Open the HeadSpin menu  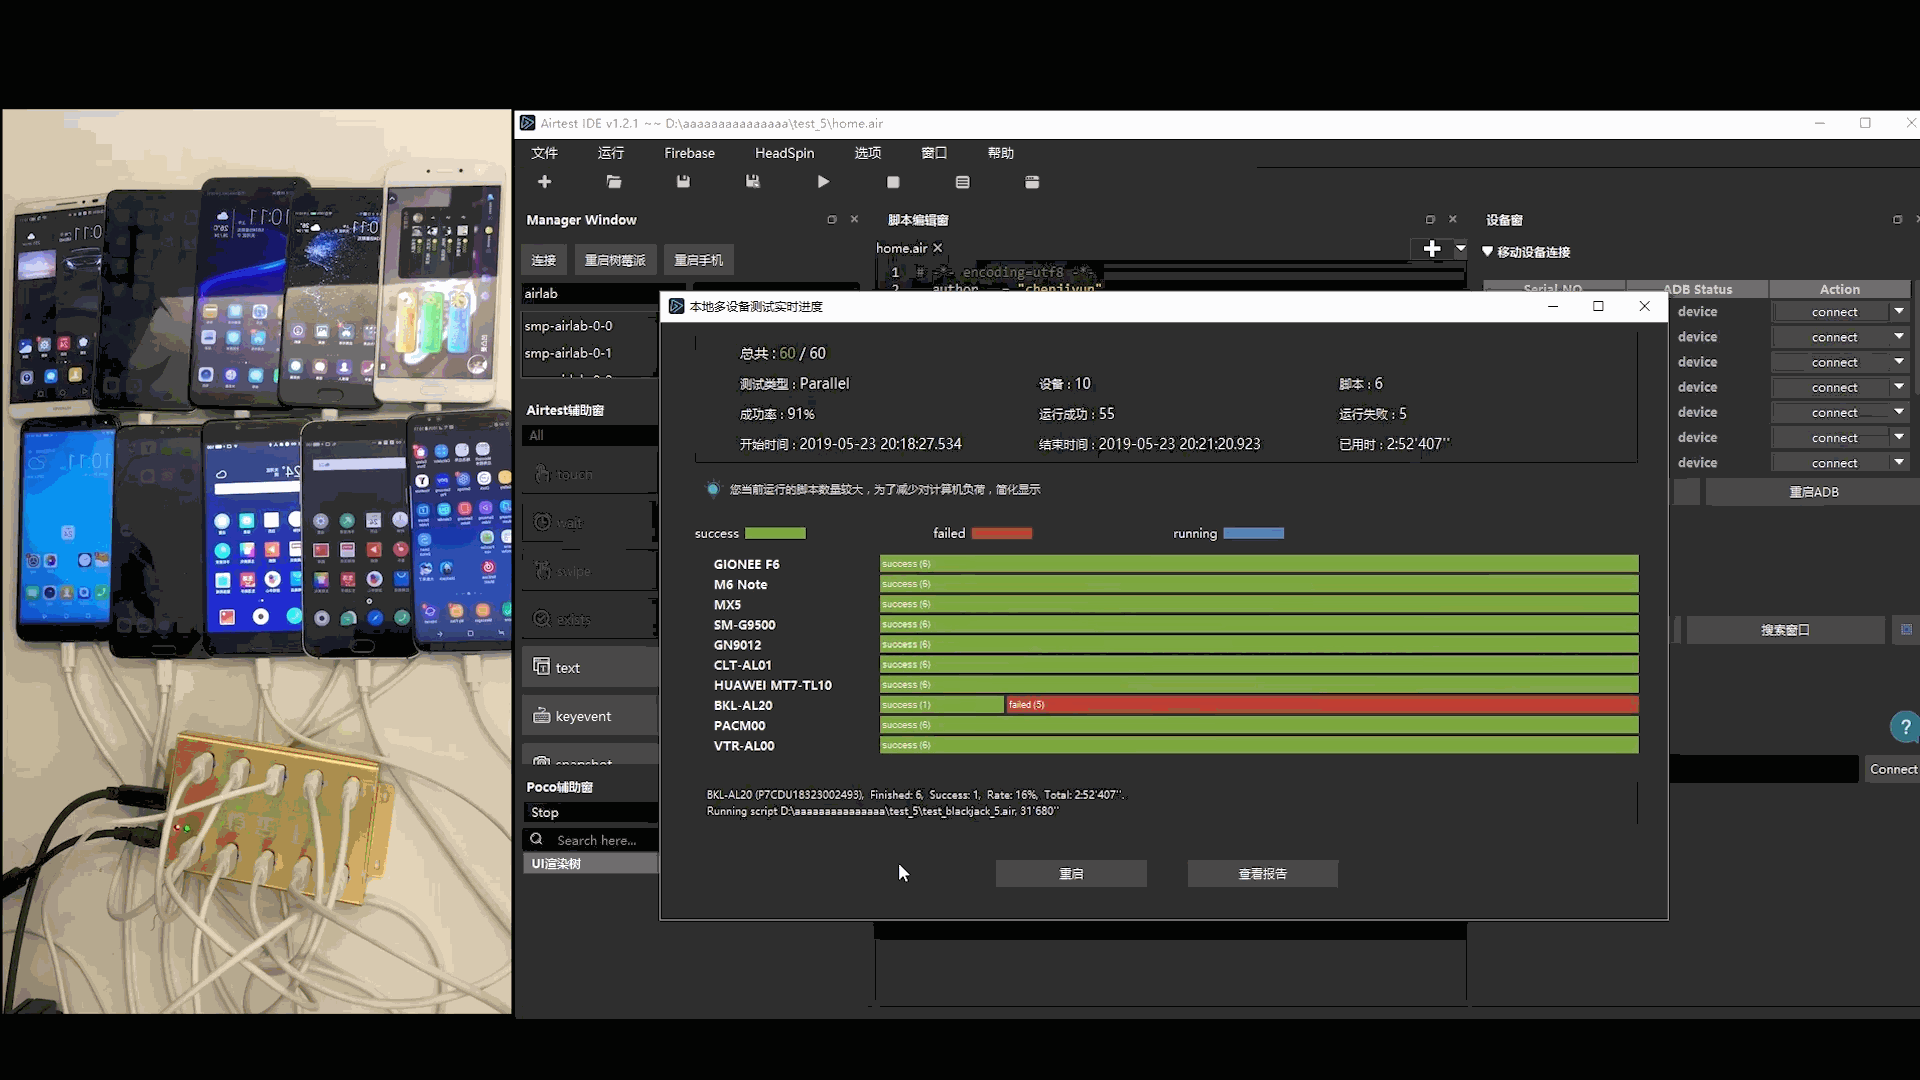784,153
